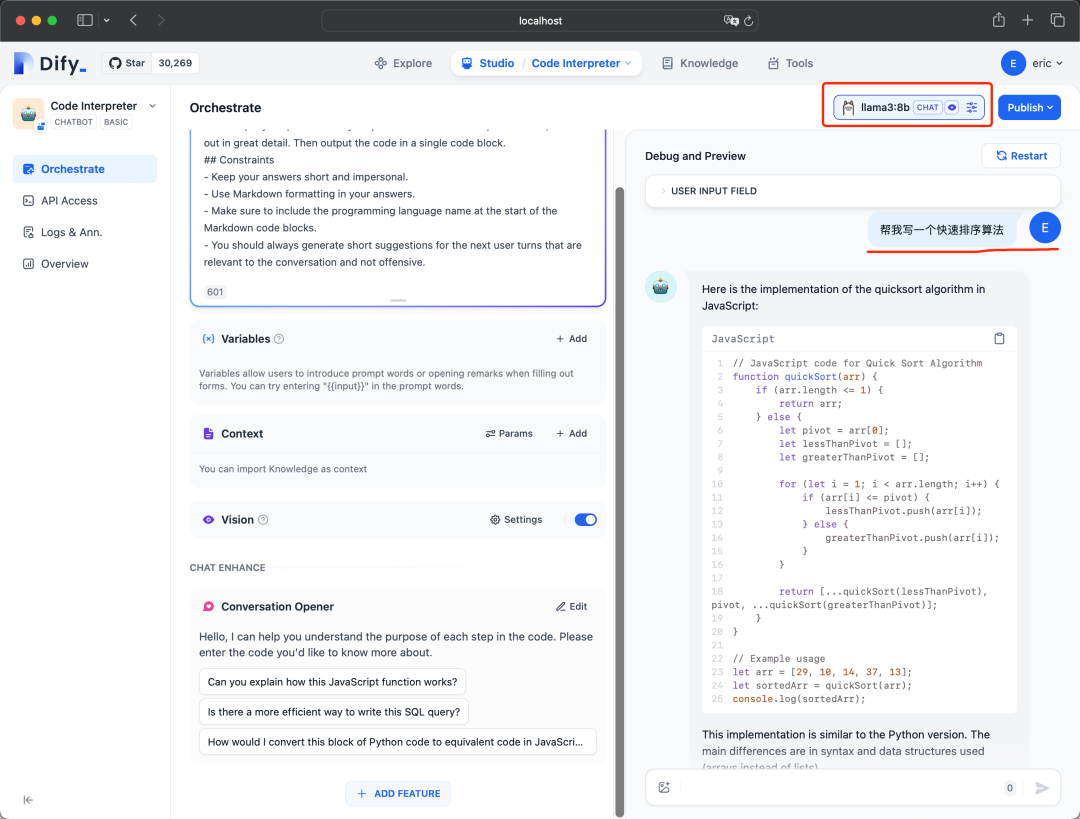Collapse the sidebar with the arrow icon
This screenshot has width=1080, height=819.
(x=28, y=800)
